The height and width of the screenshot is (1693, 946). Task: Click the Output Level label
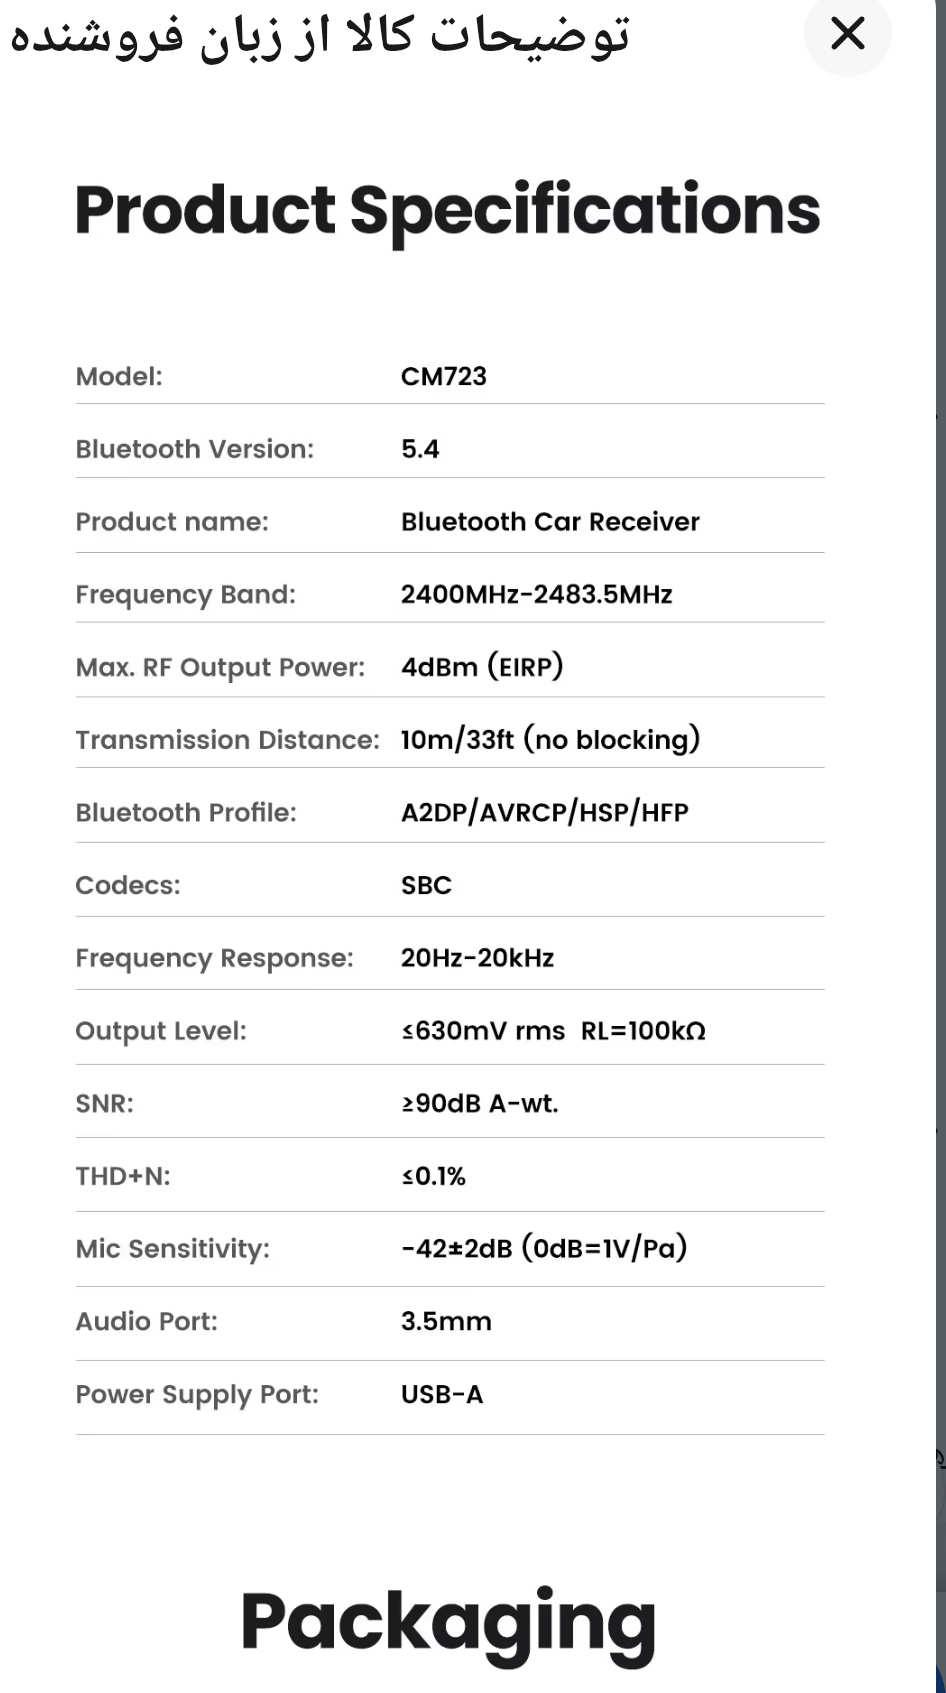pos(161,1031)
